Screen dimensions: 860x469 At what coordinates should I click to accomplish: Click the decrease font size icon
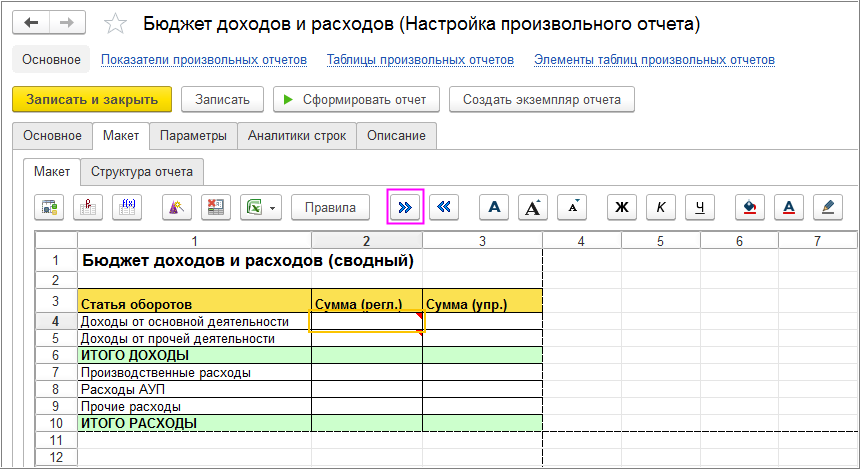click(571, 207)
